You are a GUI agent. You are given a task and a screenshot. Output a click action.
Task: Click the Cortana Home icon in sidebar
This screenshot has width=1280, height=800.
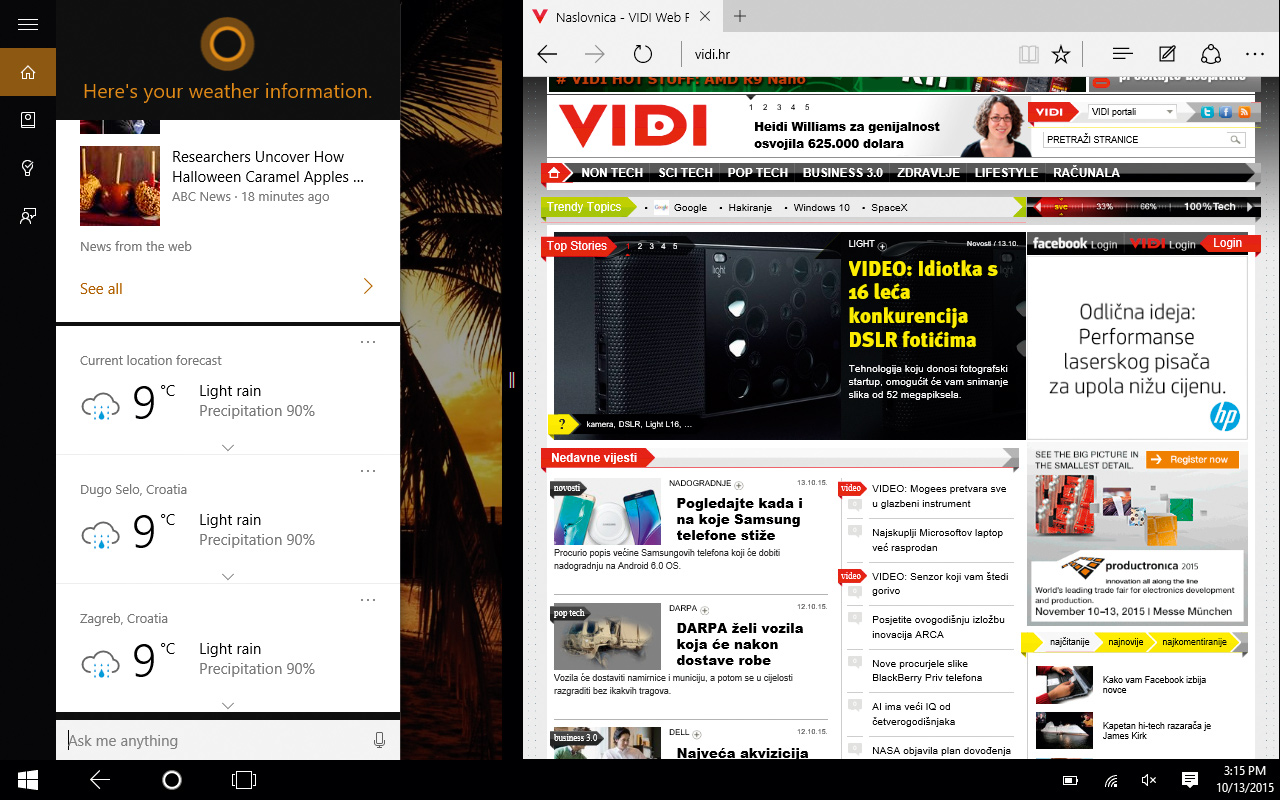[28, 72]
